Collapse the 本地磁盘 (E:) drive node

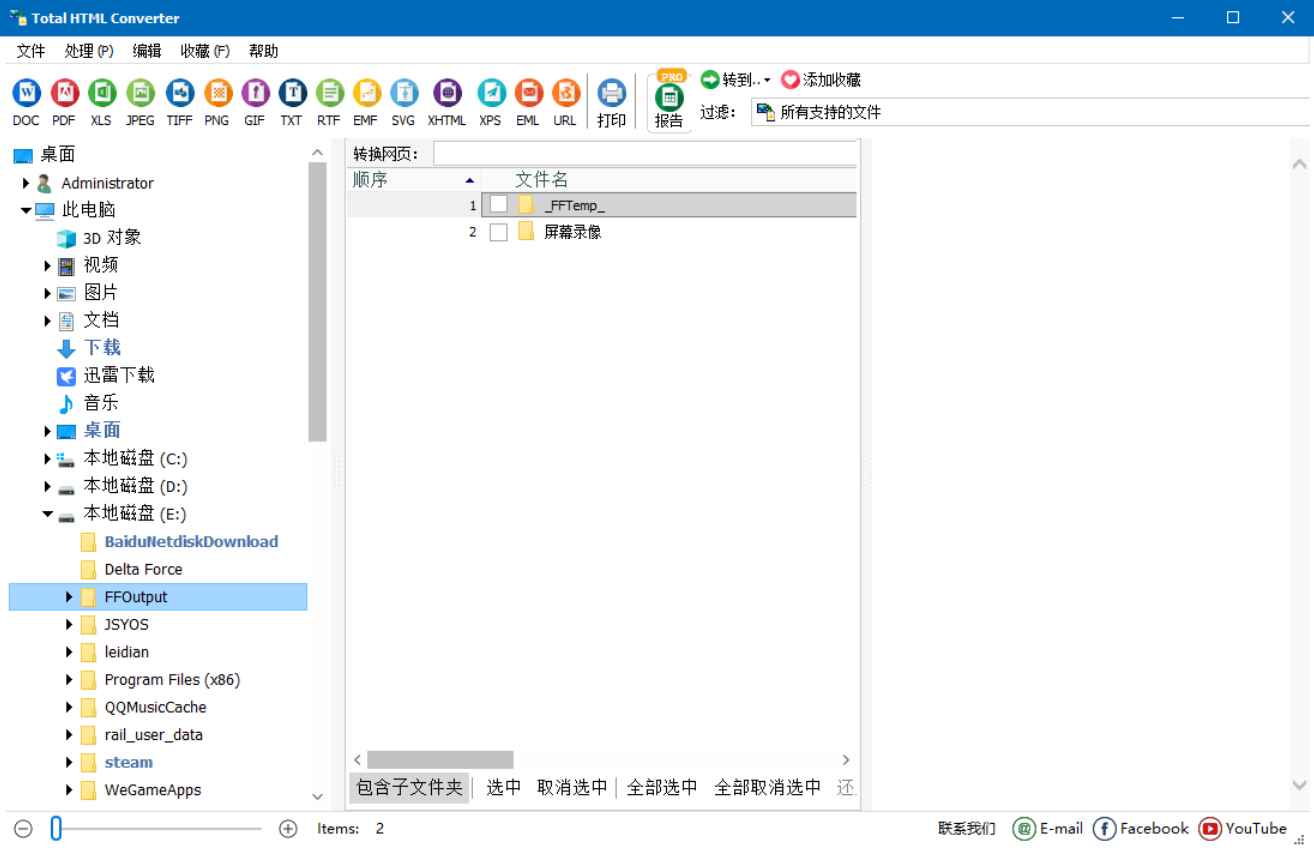[46, 514]
